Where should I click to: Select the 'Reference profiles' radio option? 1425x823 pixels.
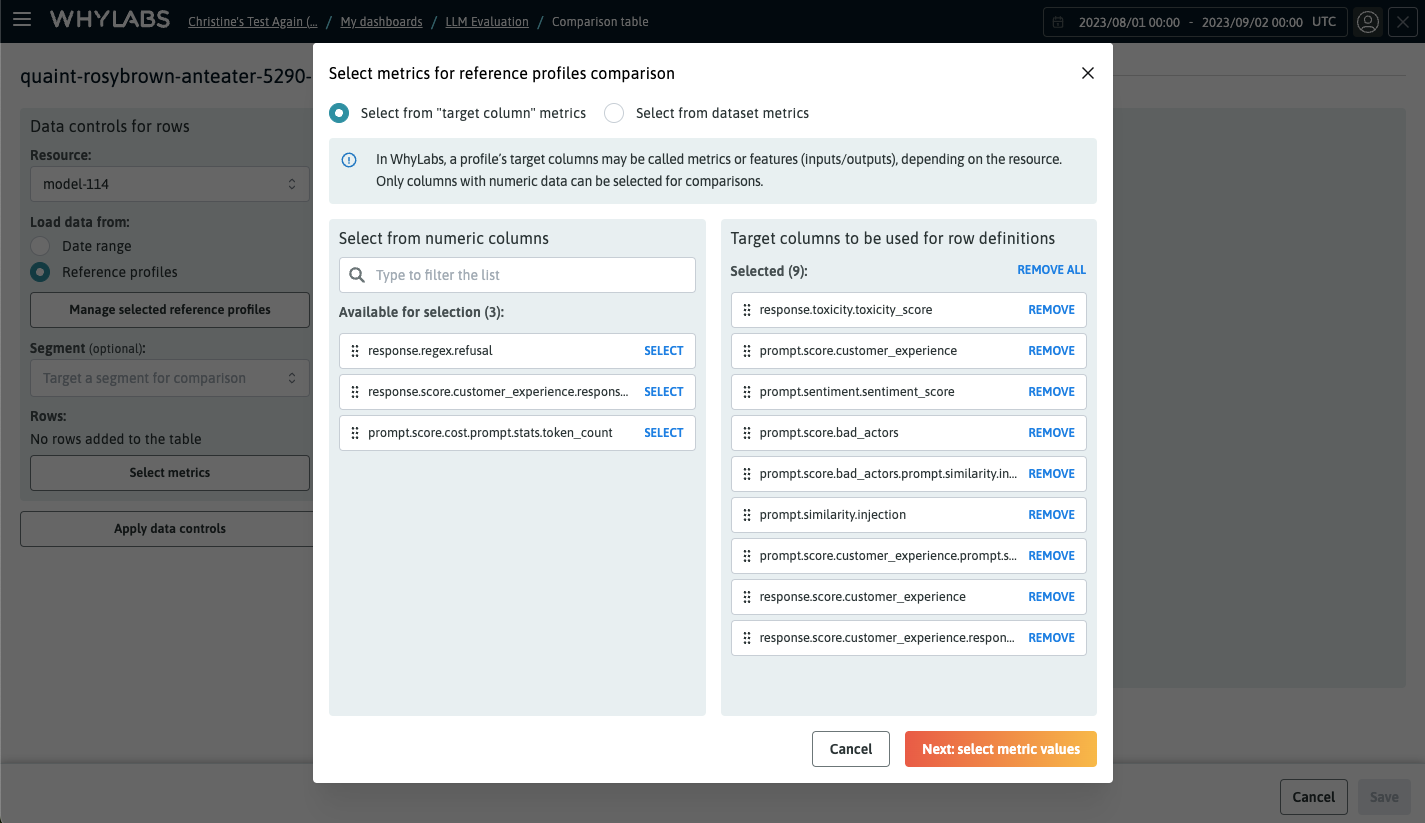[x=40, y=271]
